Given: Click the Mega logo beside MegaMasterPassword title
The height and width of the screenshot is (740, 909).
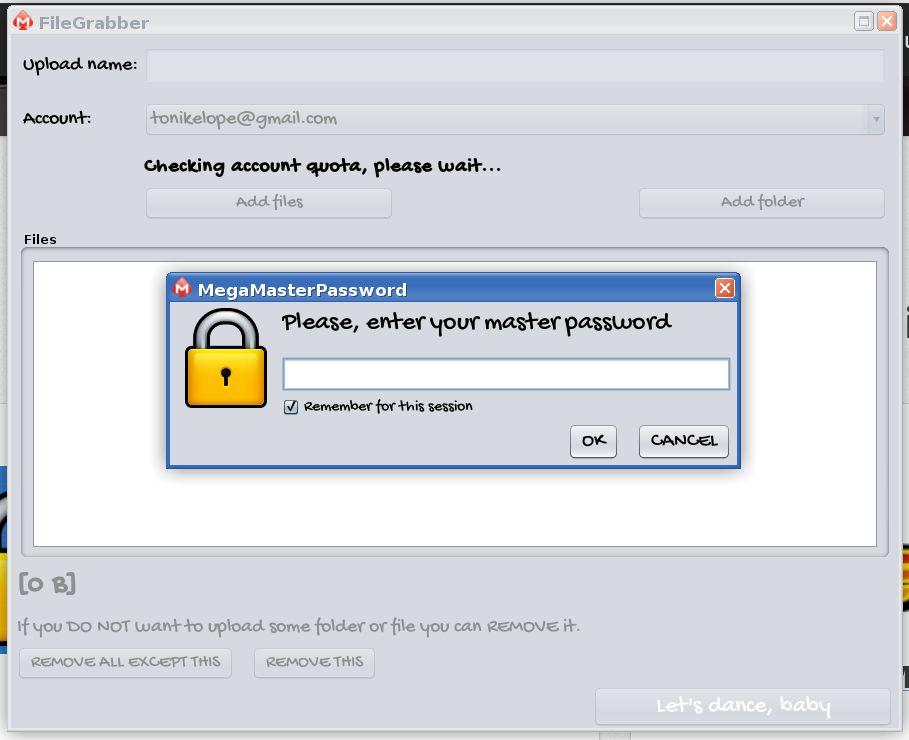Looking at the screenshot, I should 182,288.
